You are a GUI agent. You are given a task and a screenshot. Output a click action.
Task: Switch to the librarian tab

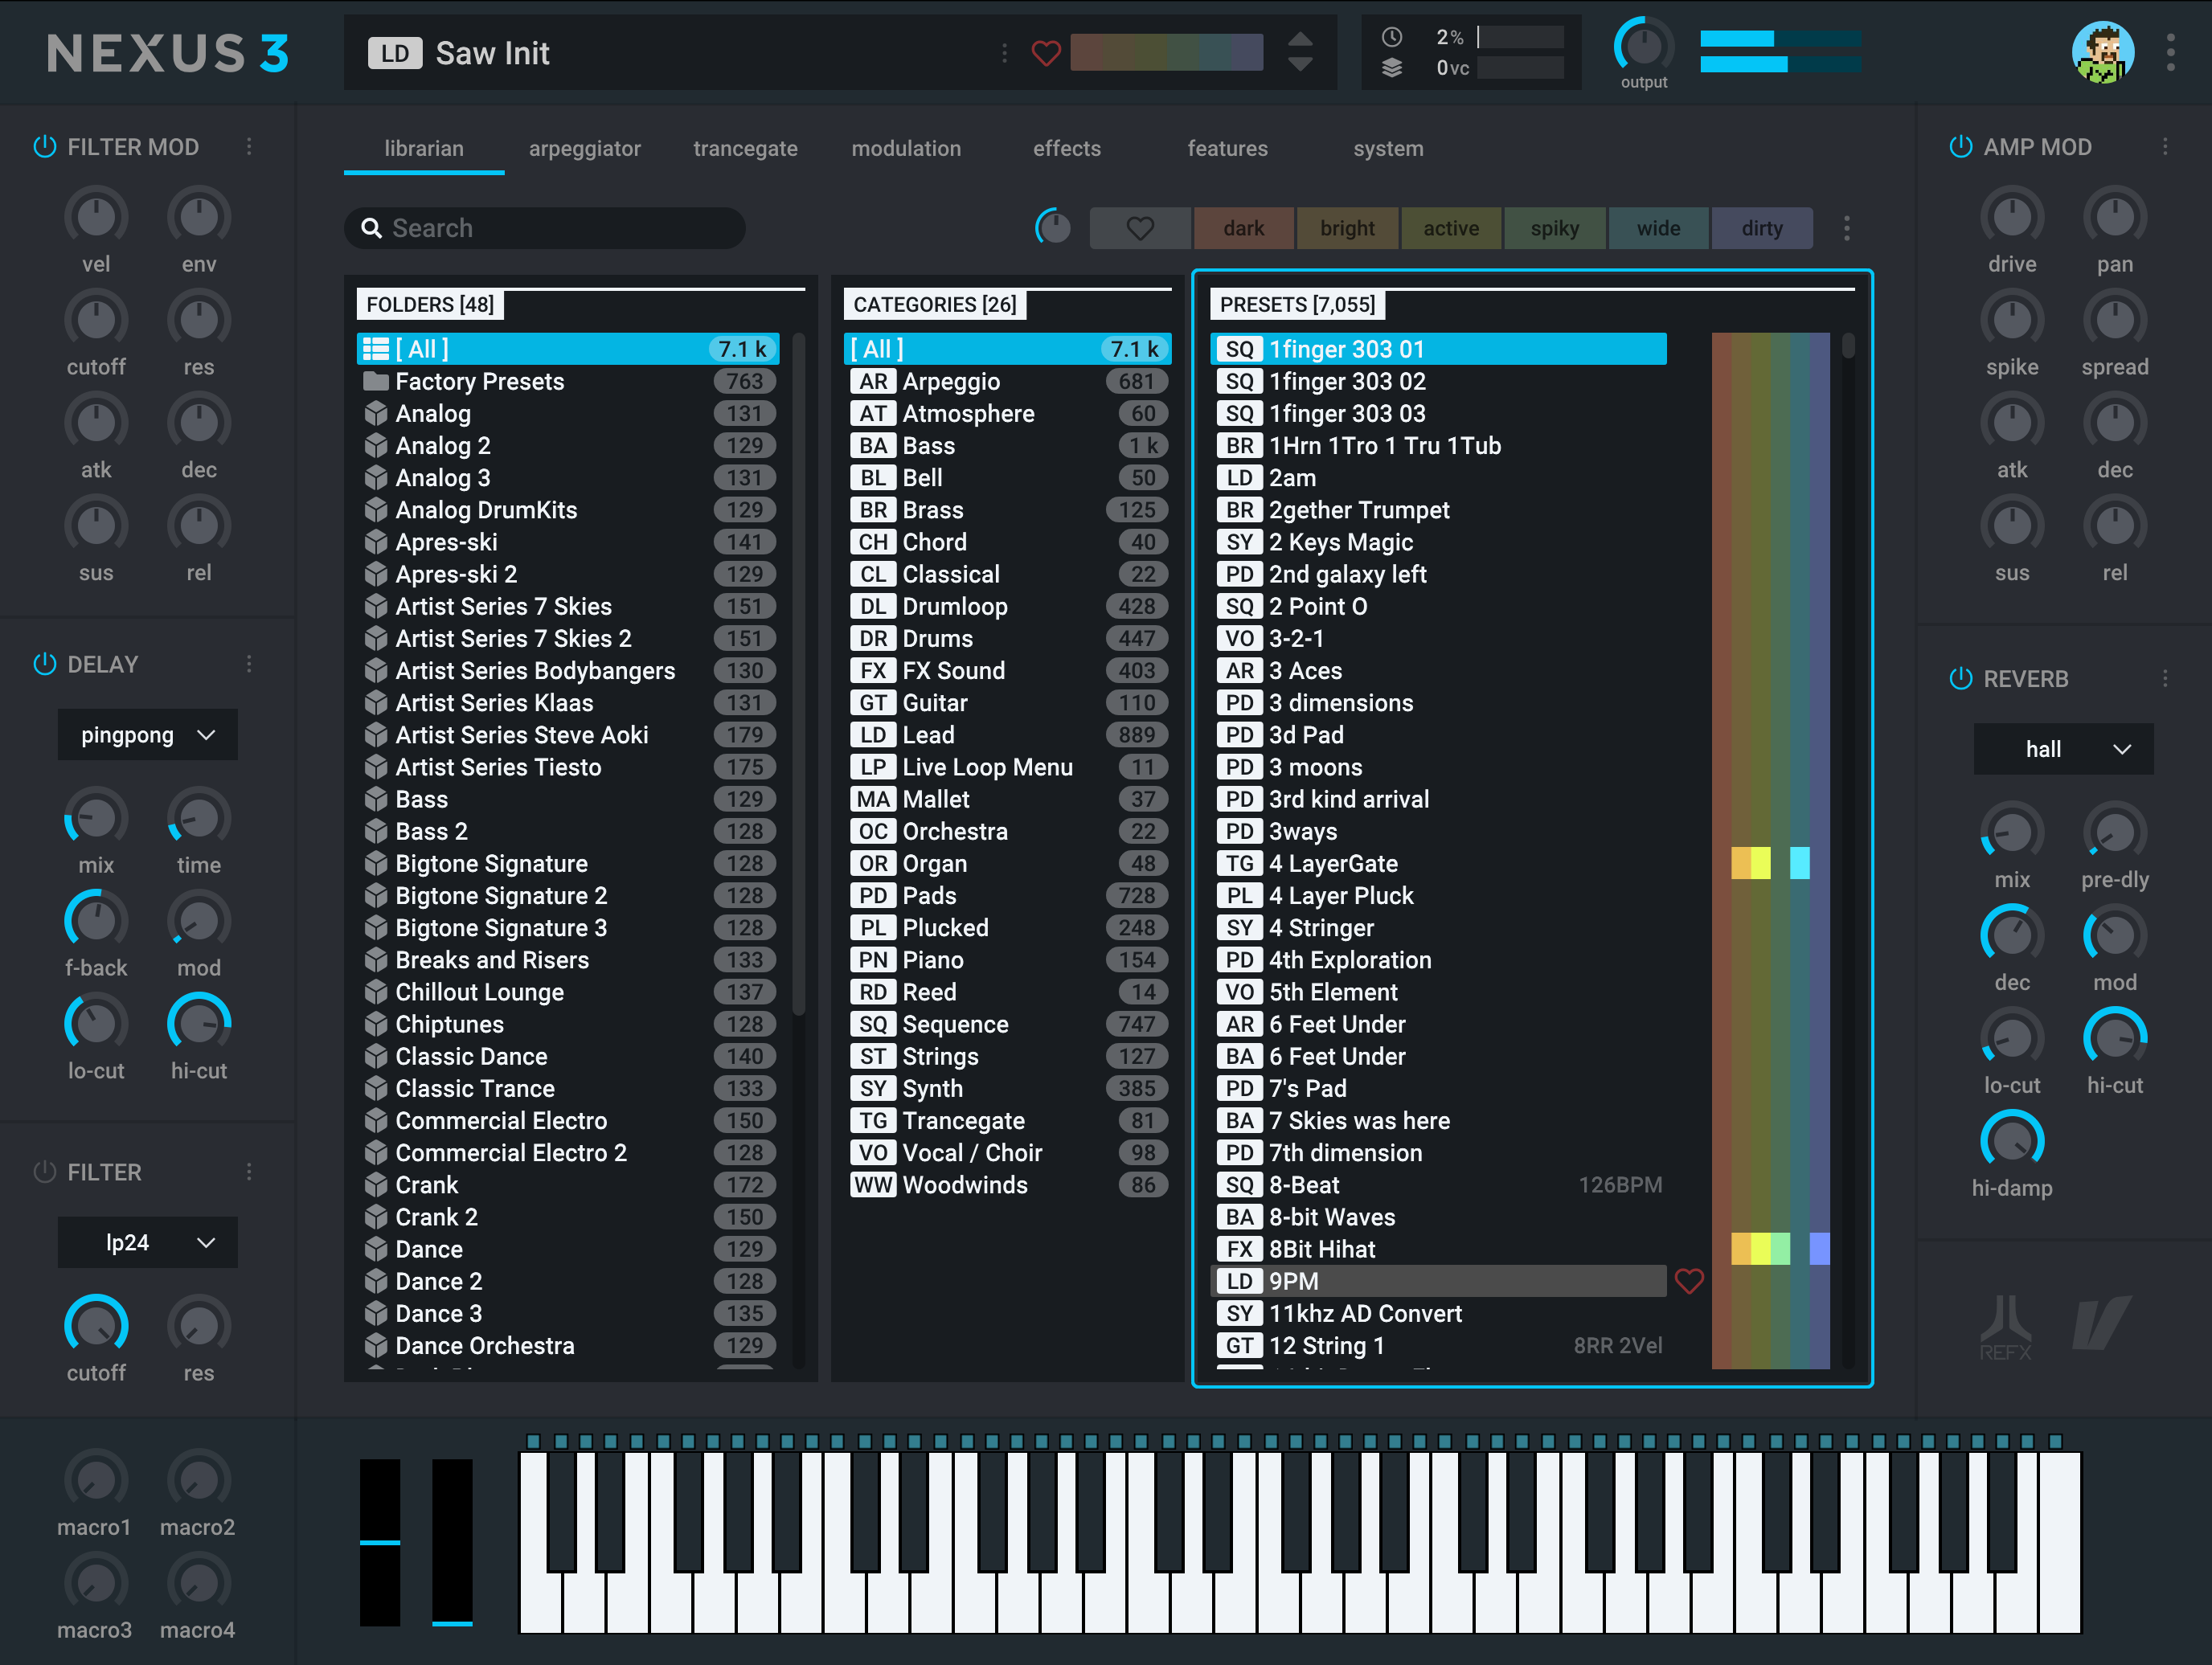click(424, 149)
